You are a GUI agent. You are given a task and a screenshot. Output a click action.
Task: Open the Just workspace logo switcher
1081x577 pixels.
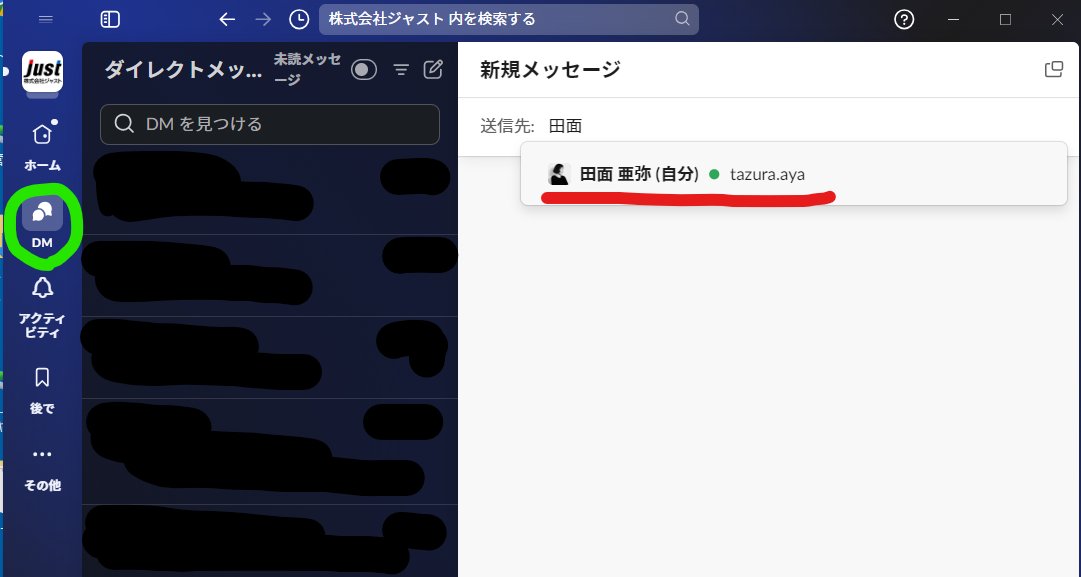click(x=42, y=71)
